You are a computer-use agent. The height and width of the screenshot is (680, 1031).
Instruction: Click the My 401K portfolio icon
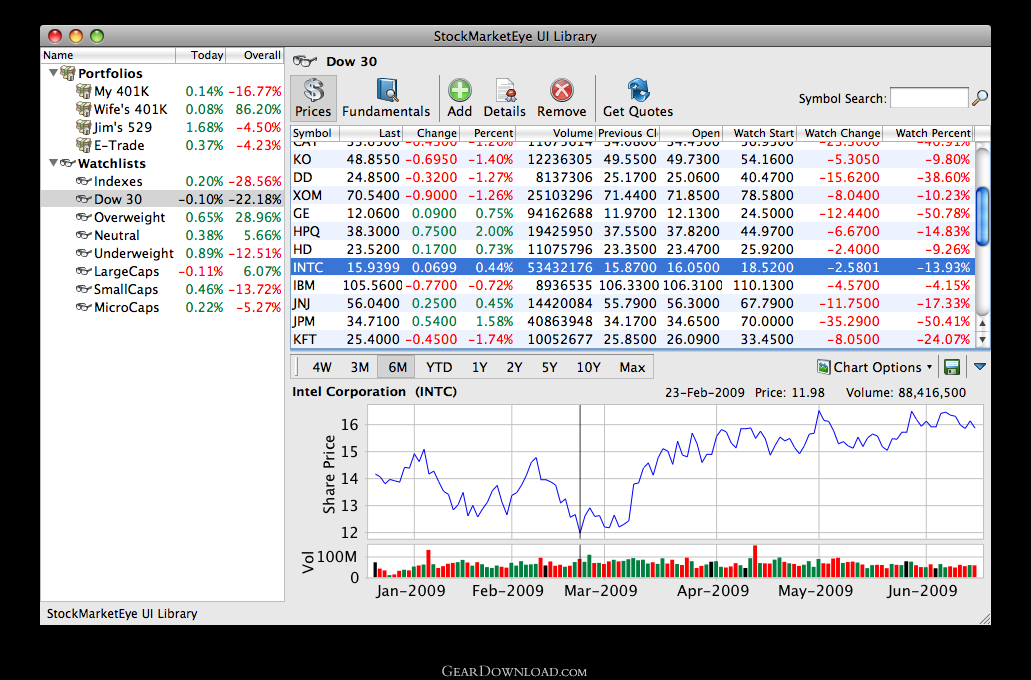pyautogui.click(x=83, y=91)
